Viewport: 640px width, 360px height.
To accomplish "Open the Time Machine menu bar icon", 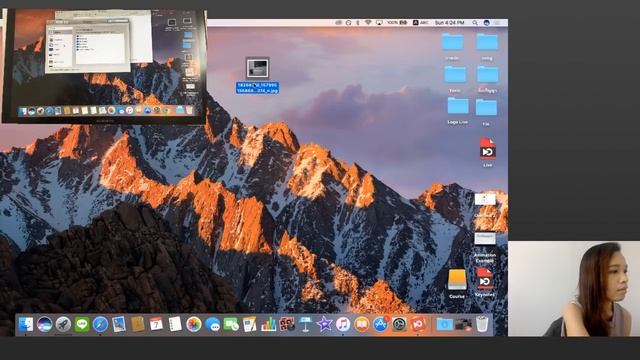I will [349, 23].
